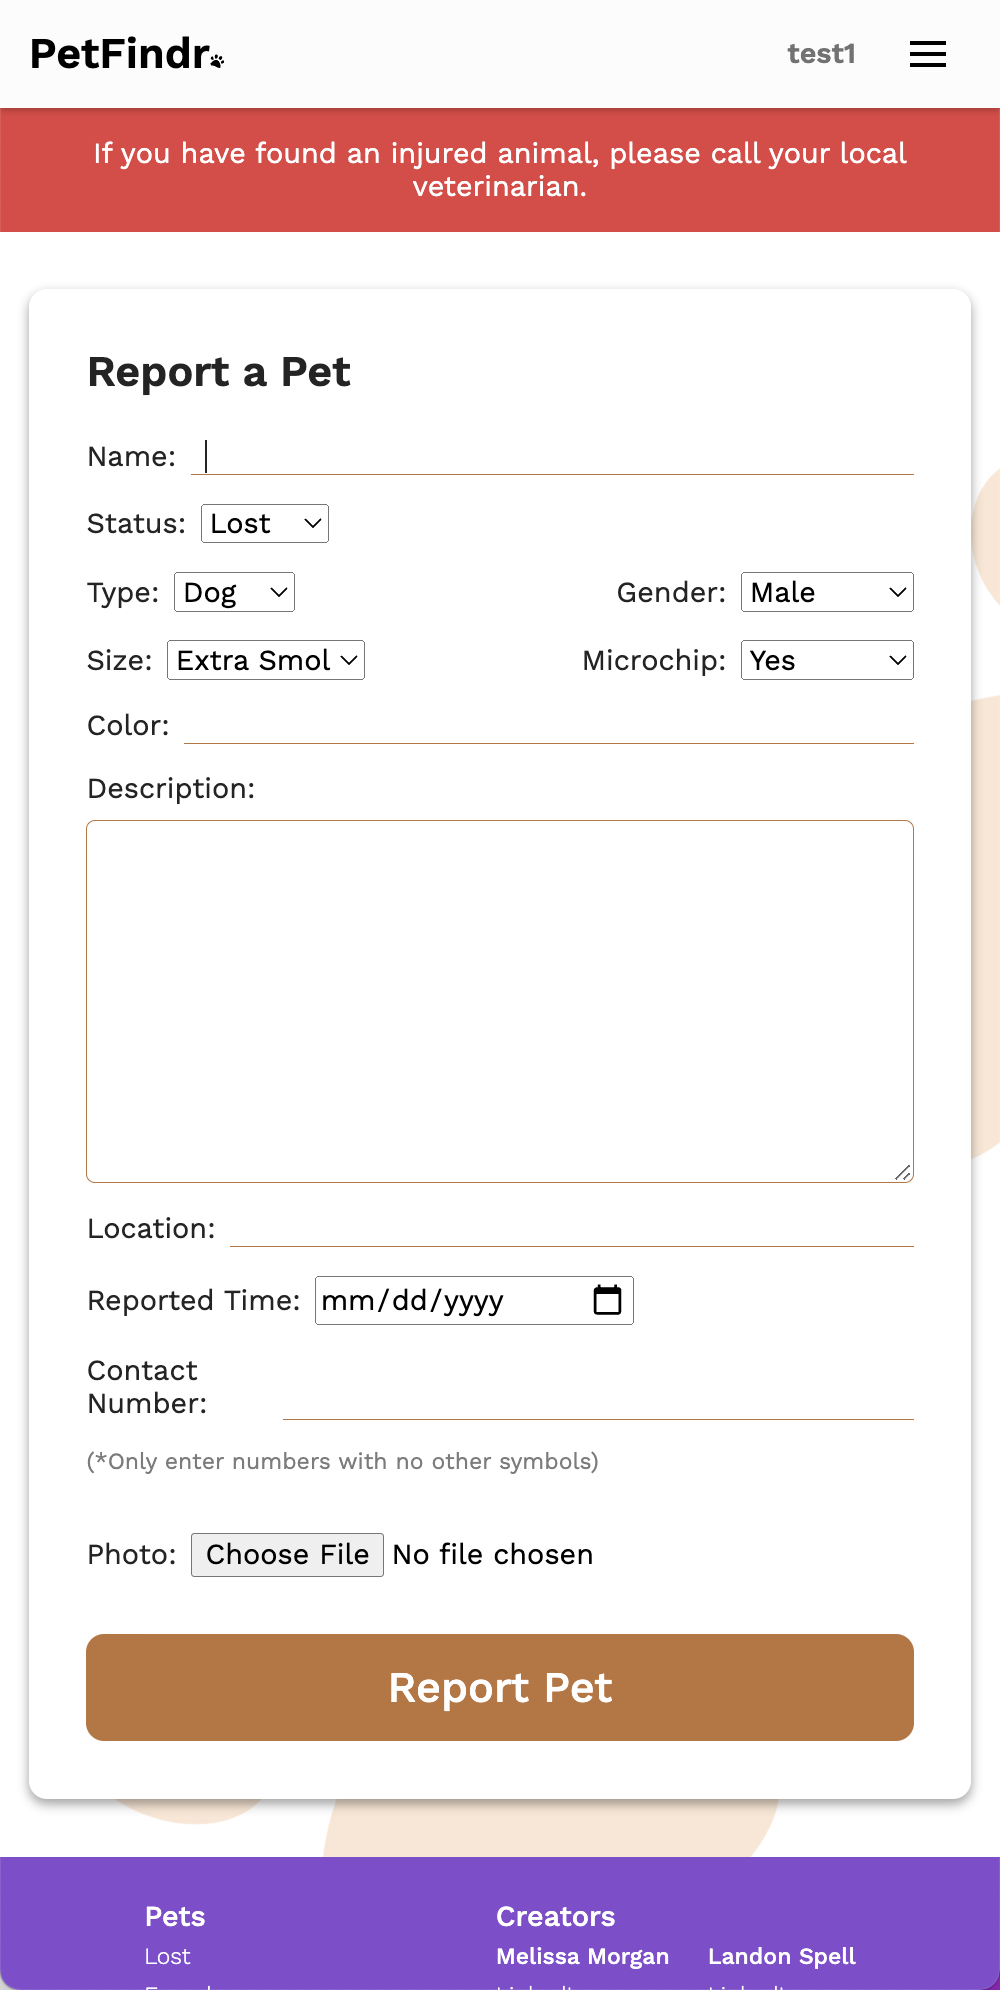Click inside the Description text area

pyautogui.click(x=500, y=1001)
